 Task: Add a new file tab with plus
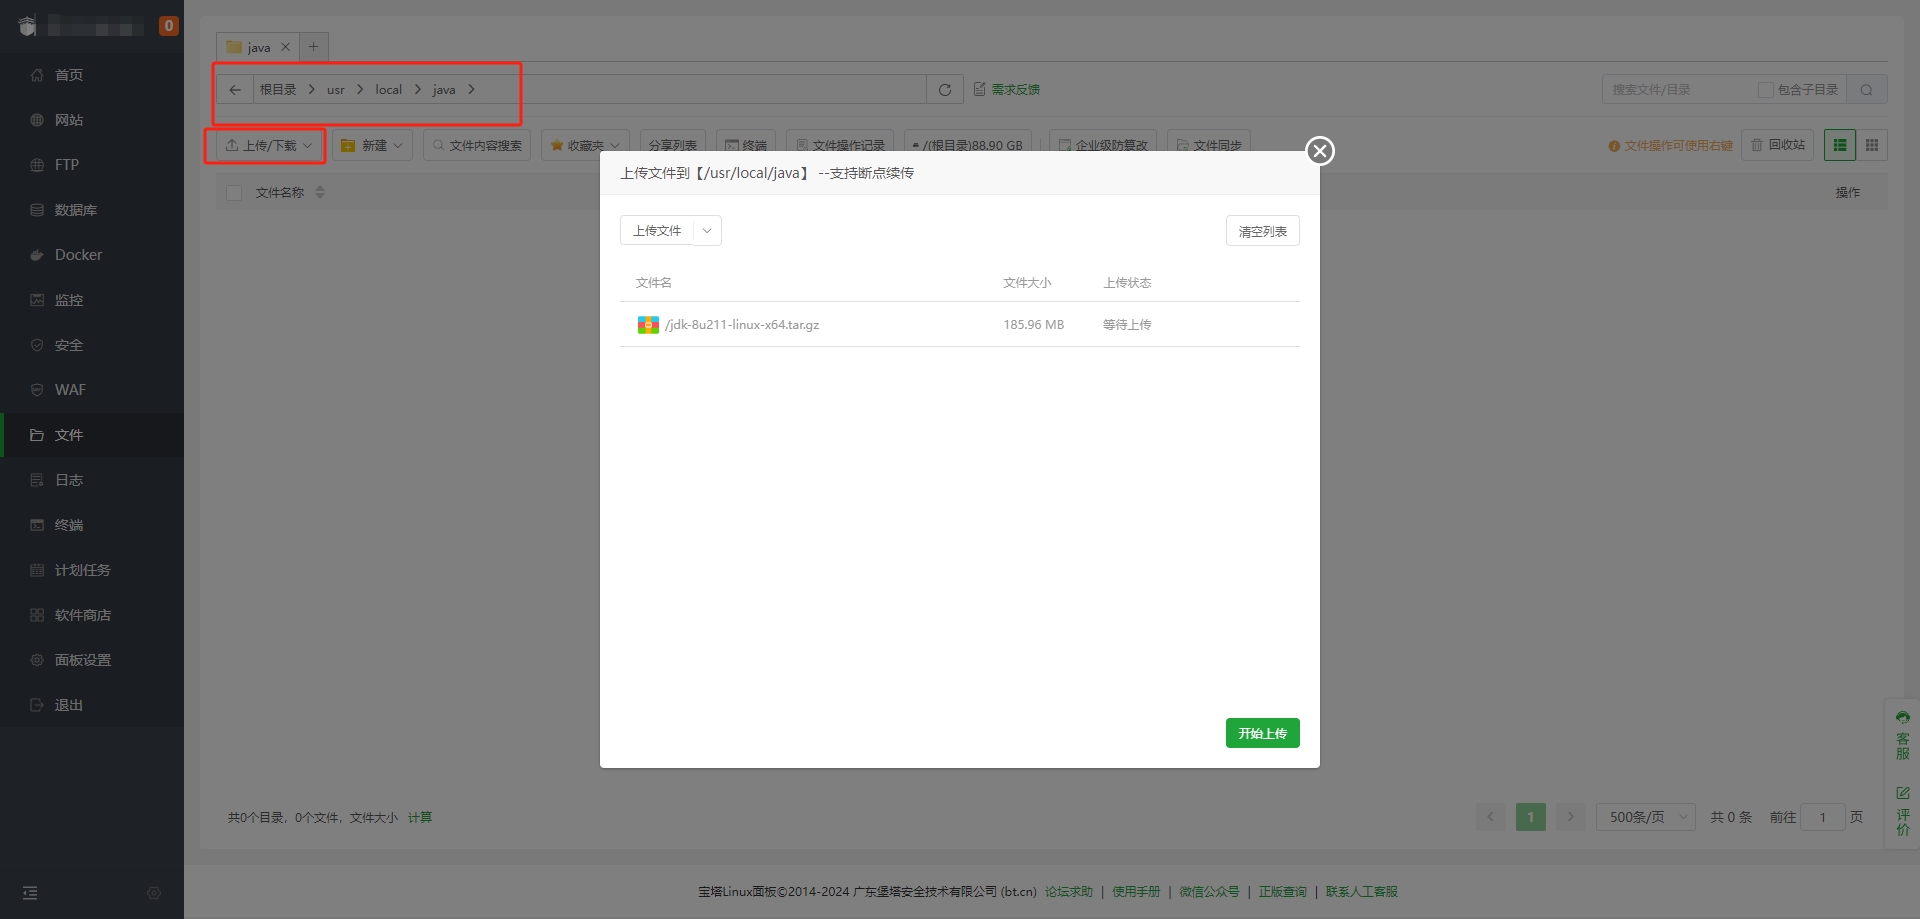(x=313, y=47)
